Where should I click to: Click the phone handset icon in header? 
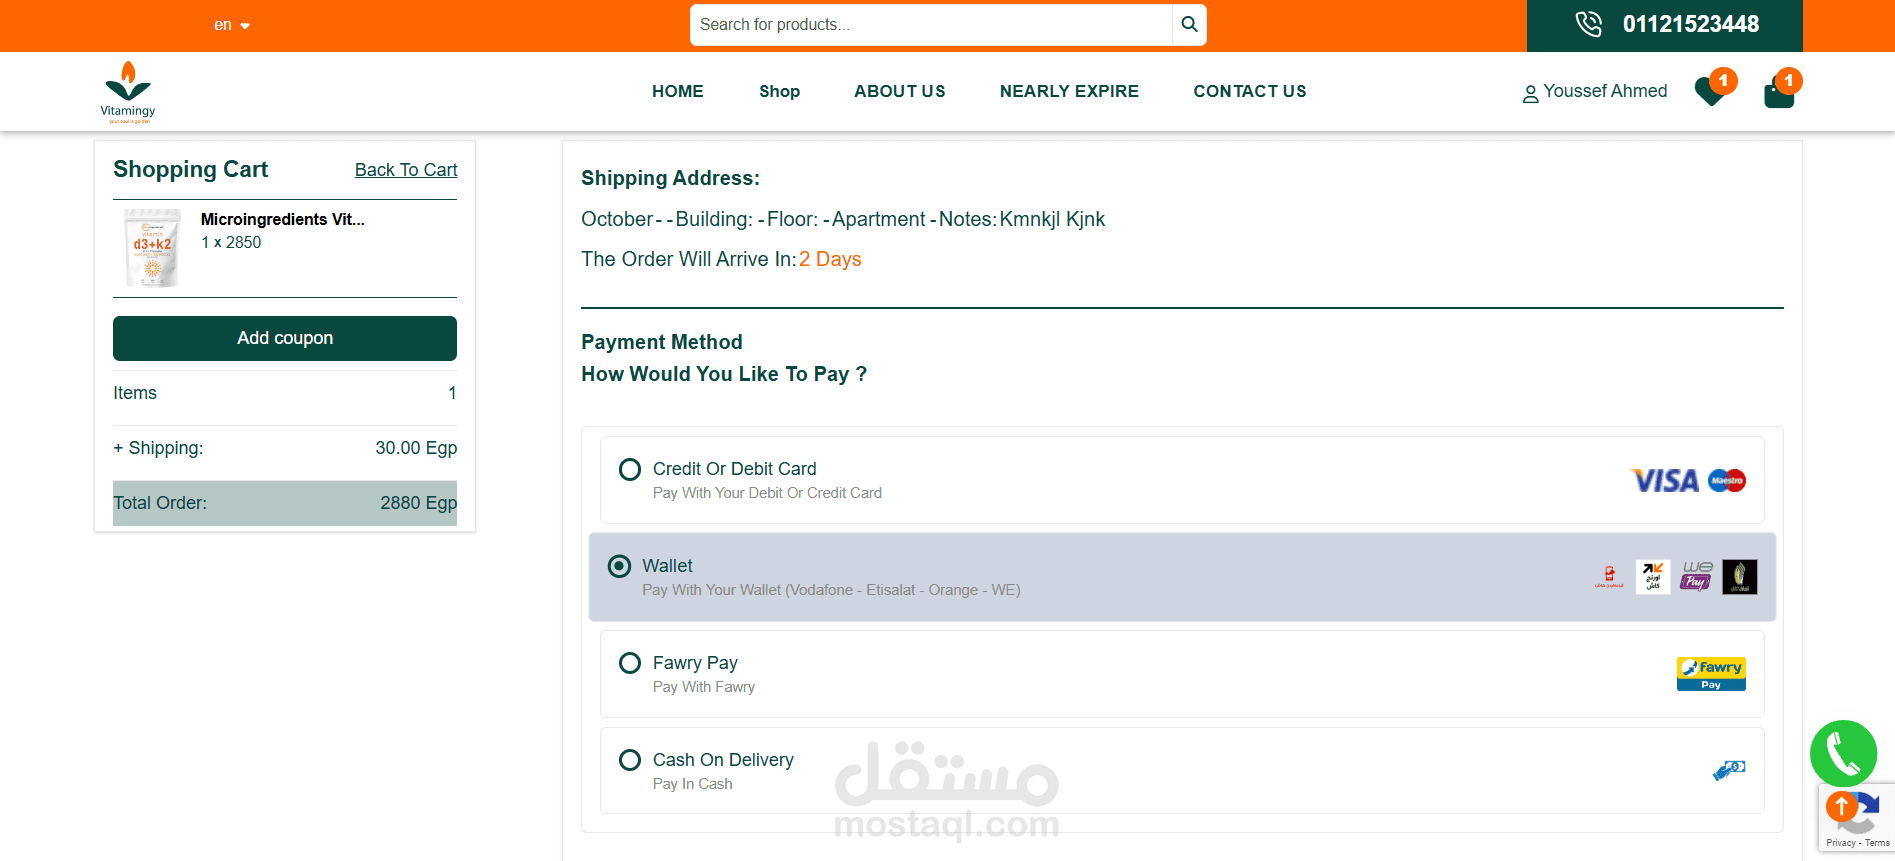pyautogui.click(x=1588, y=24)
